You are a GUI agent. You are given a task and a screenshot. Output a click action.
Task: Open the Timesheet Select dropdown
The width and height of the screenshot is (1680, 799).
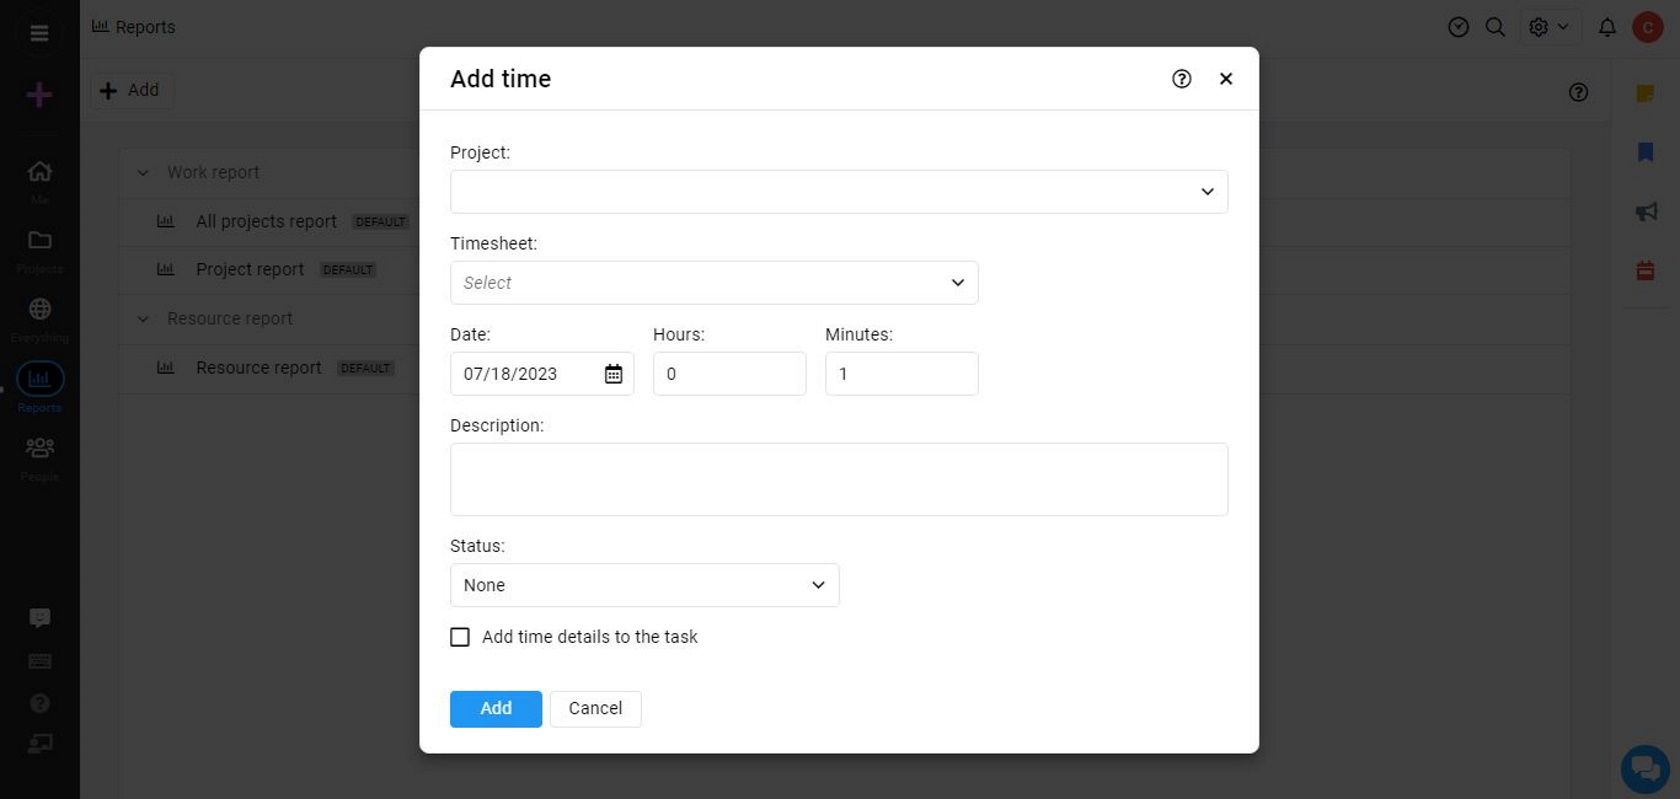714,283
